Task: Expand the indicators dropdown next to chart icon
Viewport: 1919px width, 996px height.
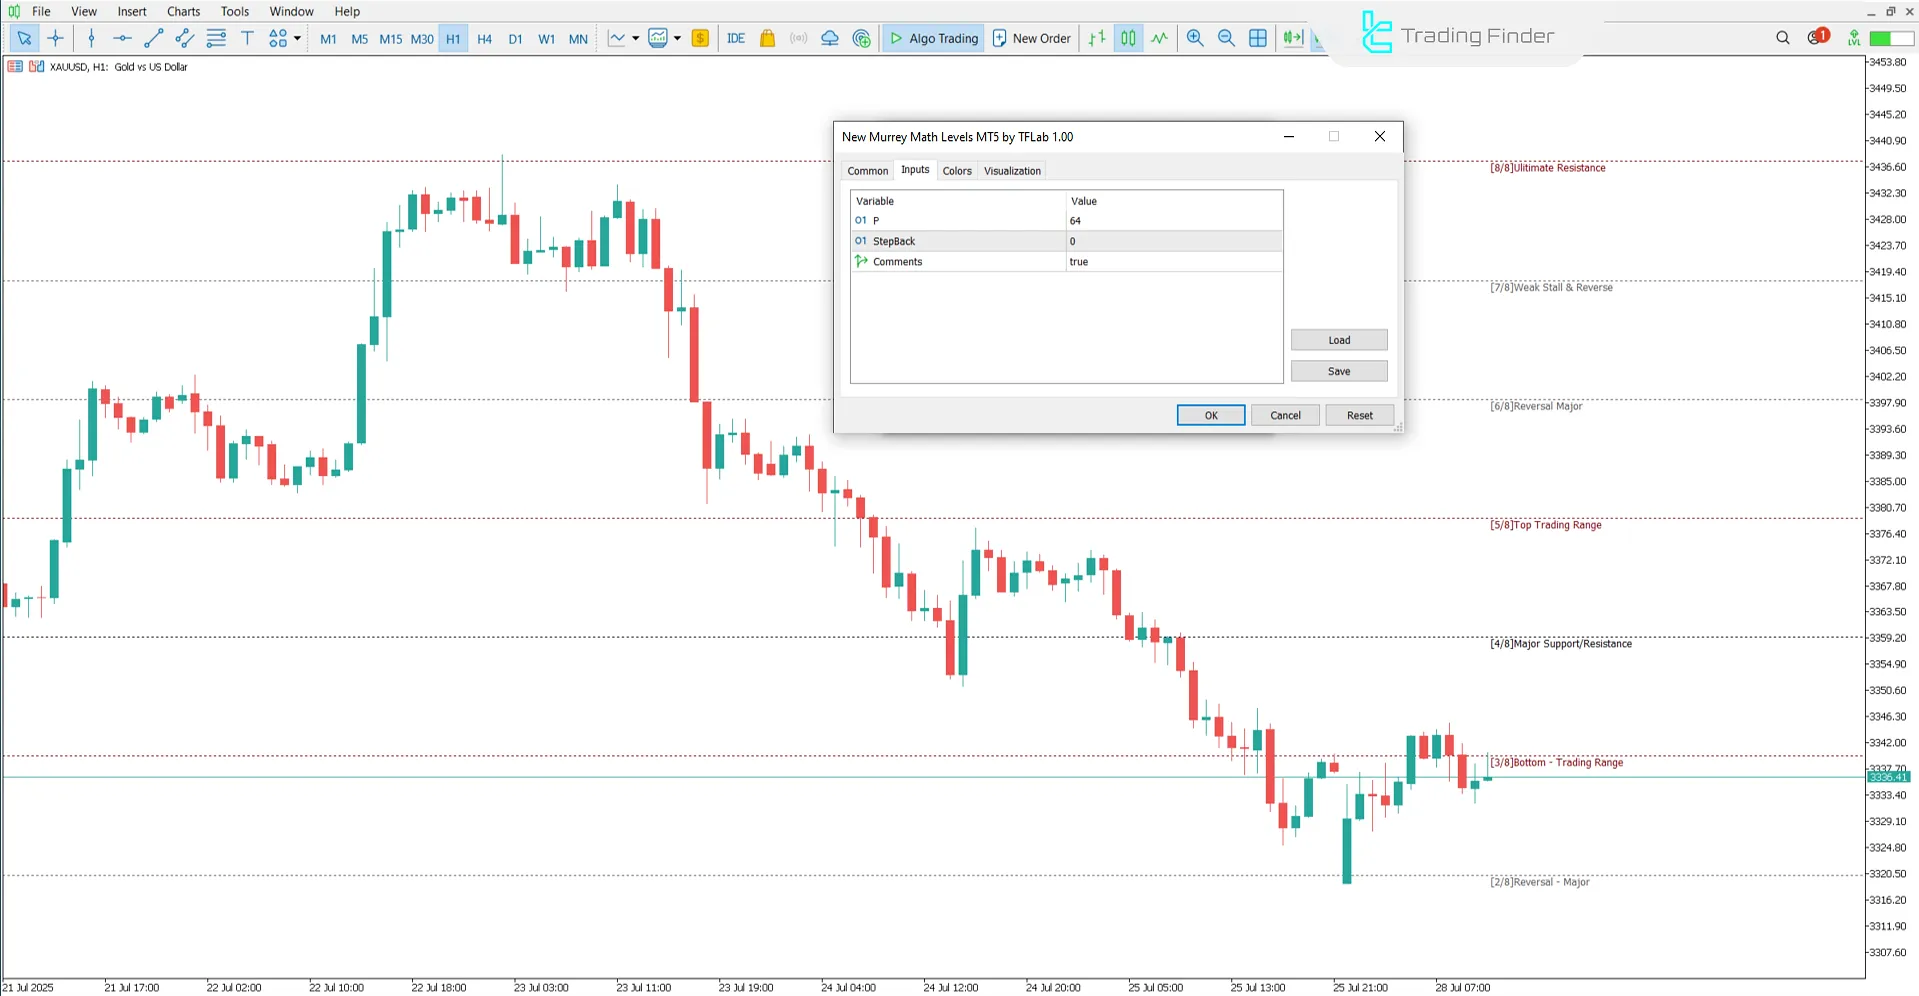Action: pyautogui.click(x=678, y=38)
